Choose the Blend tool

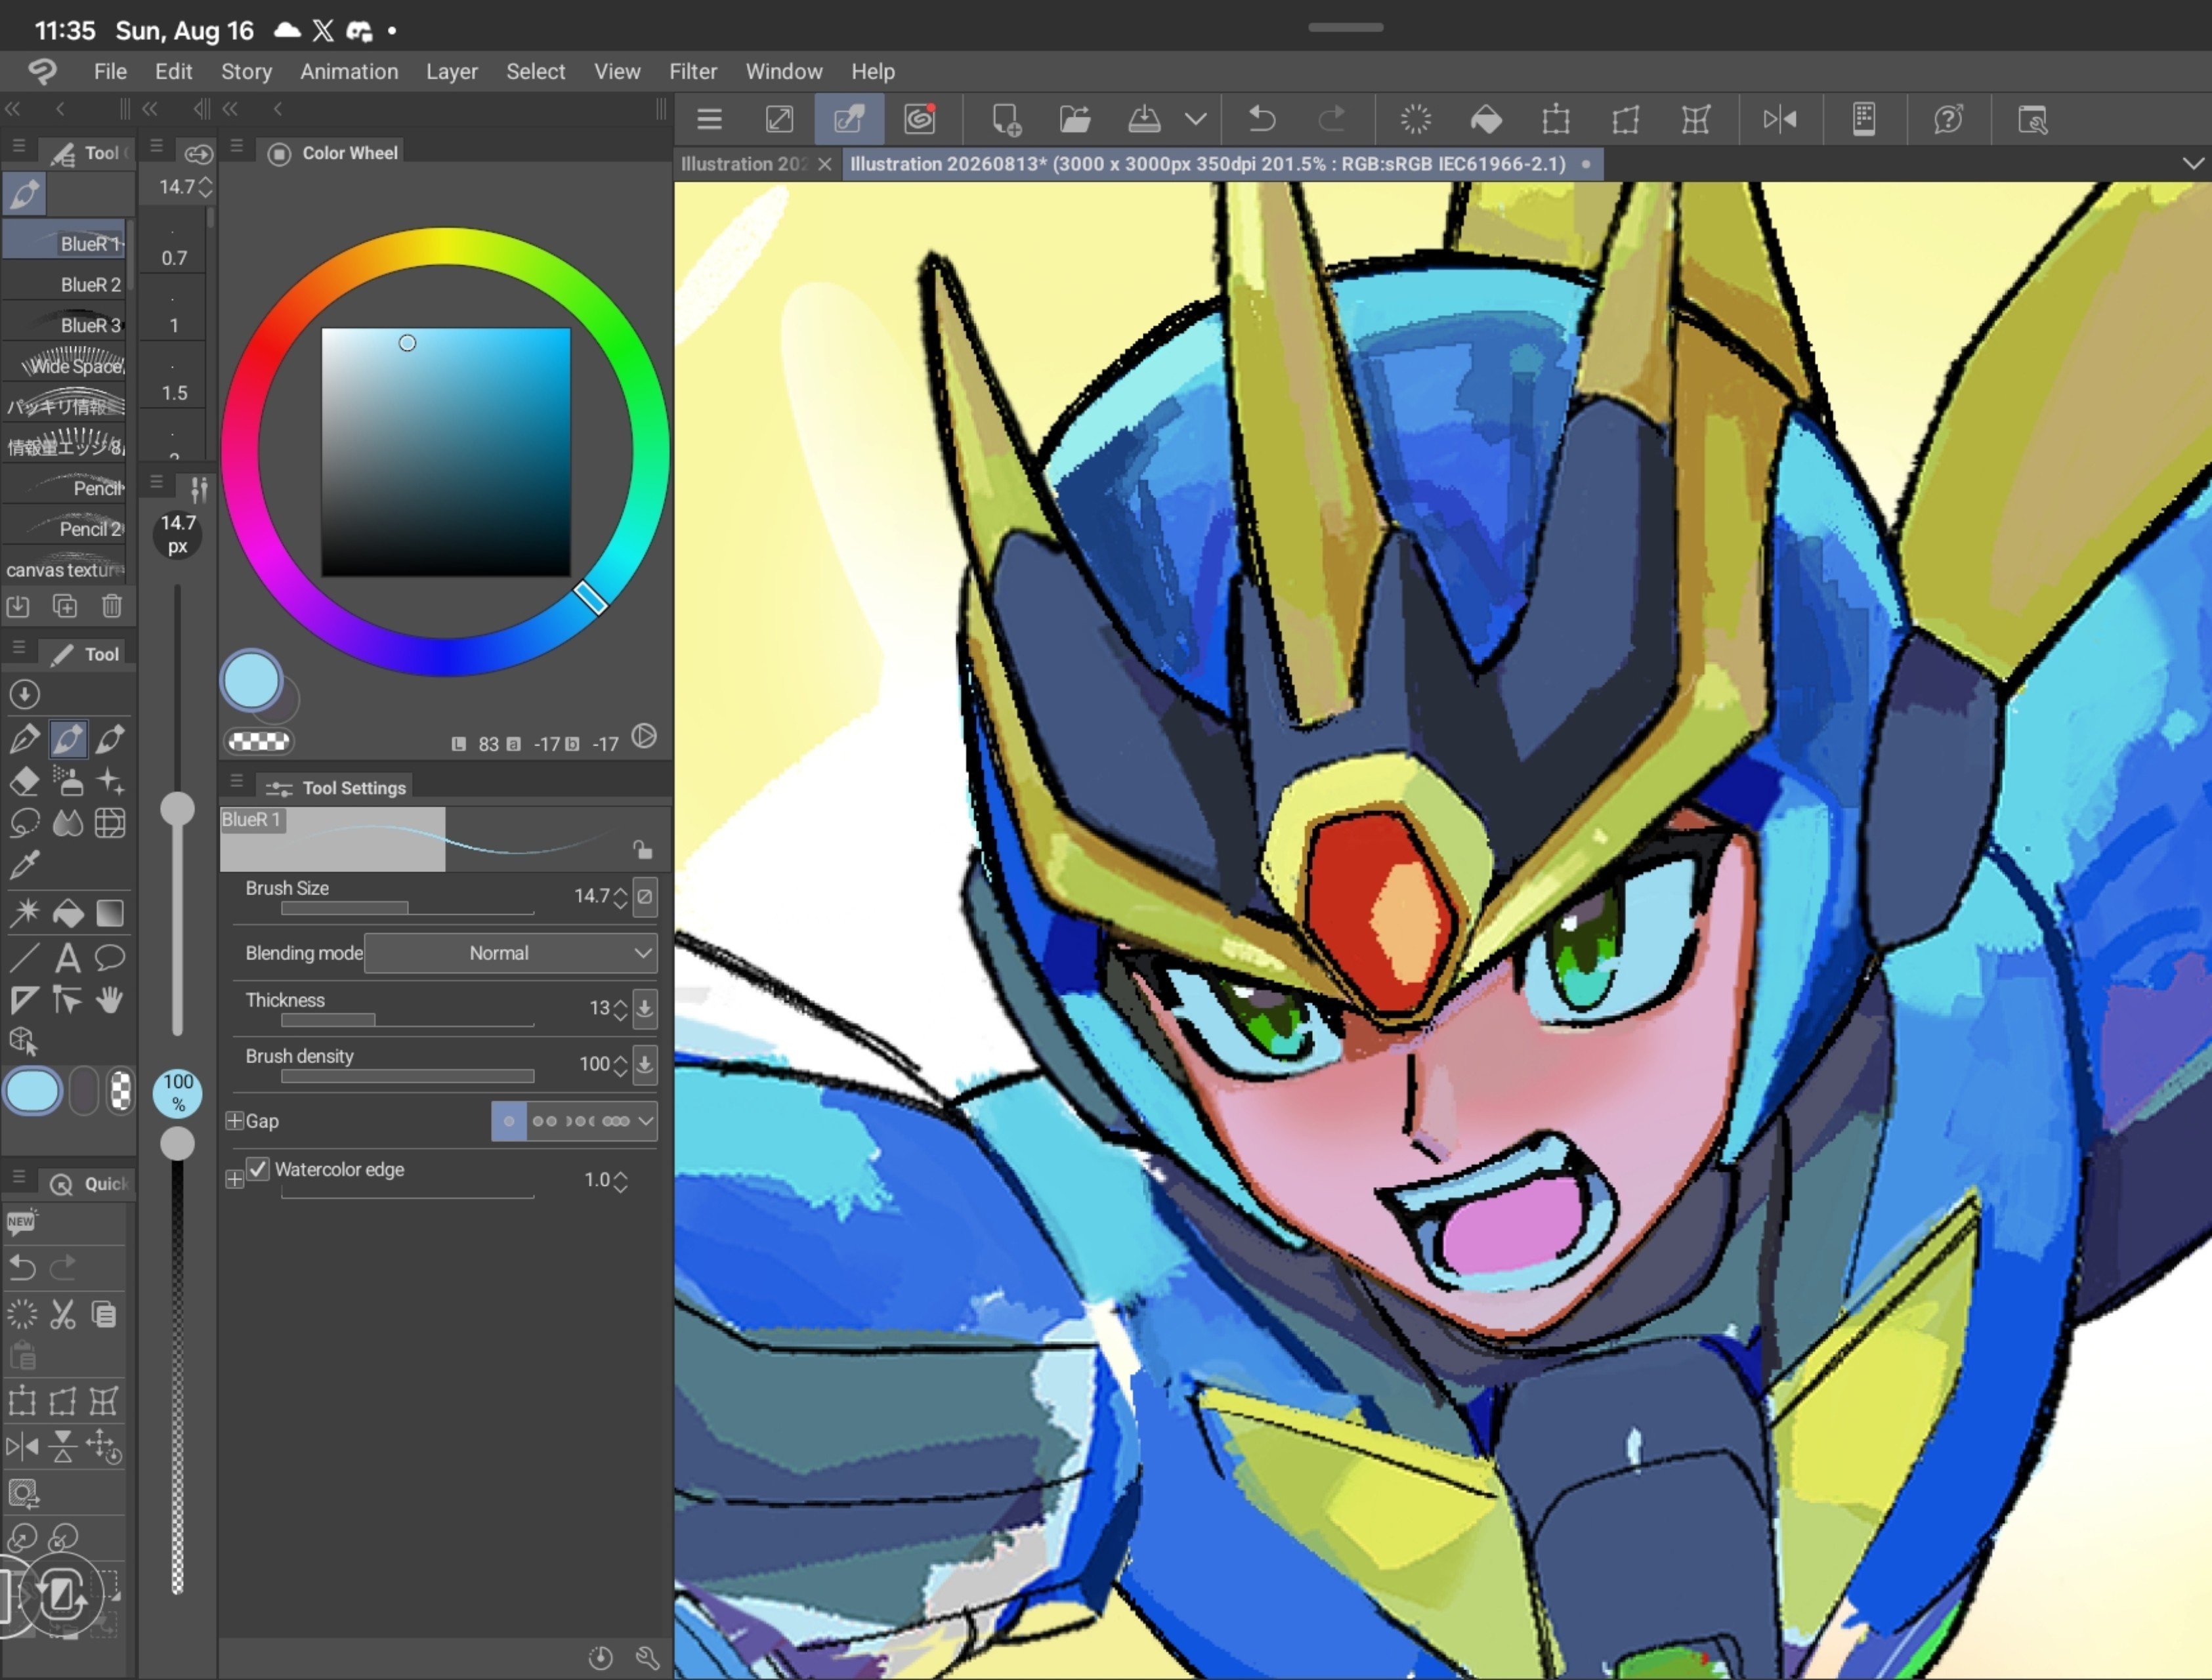(67, 823)
